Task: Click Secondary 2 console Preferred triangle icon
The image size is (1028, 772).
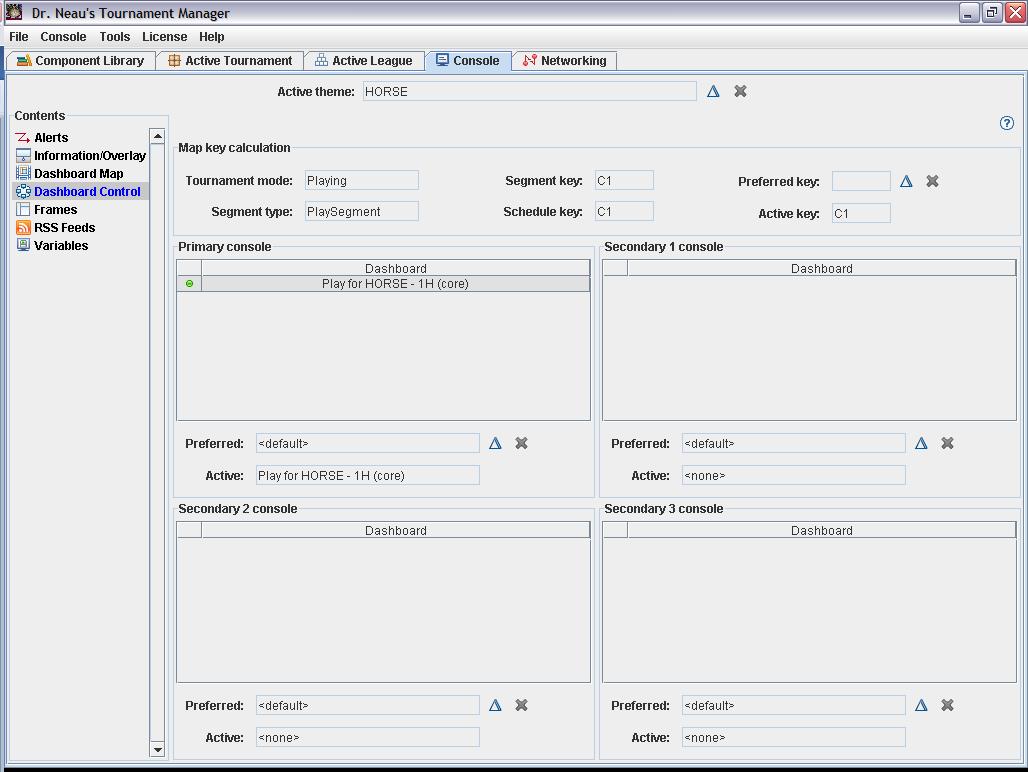Action: [x=495, y=705]
